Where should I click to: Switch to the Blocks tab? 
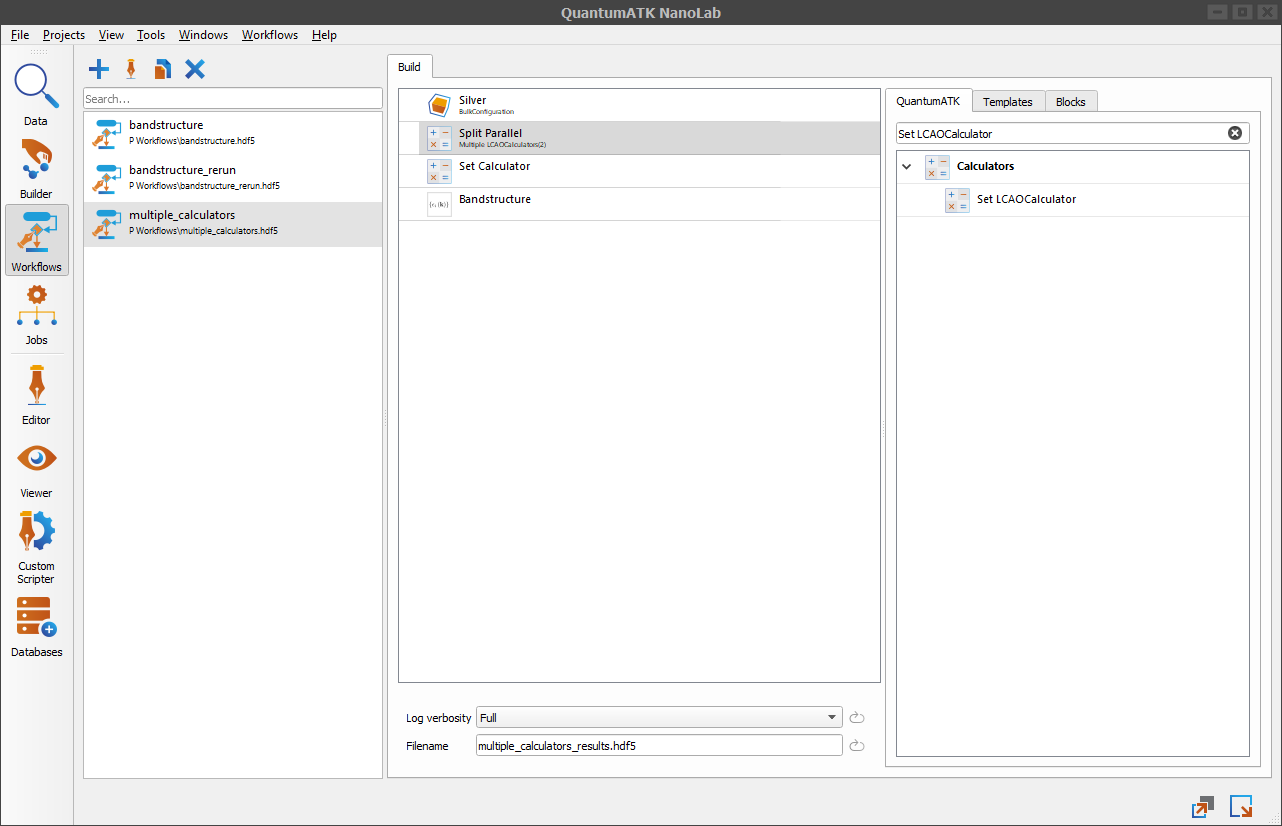[1071, 101]
